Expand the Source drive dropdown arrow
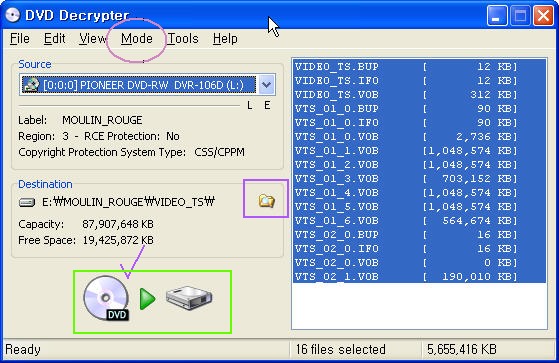The height and width of the screenshot is (363, 559). [267, 85]
